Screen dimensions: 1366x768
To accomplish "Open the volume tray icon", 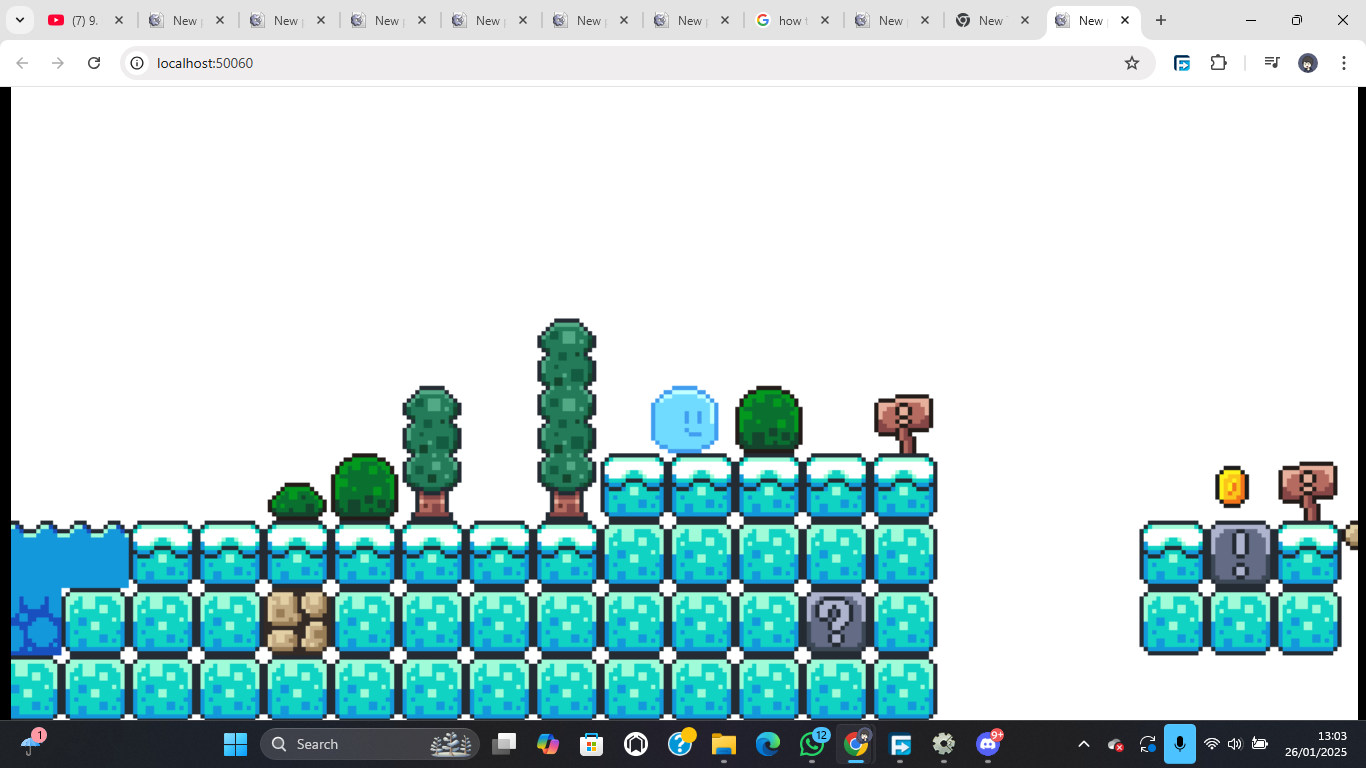I will pyautogui.click(x=1235, y=744).
